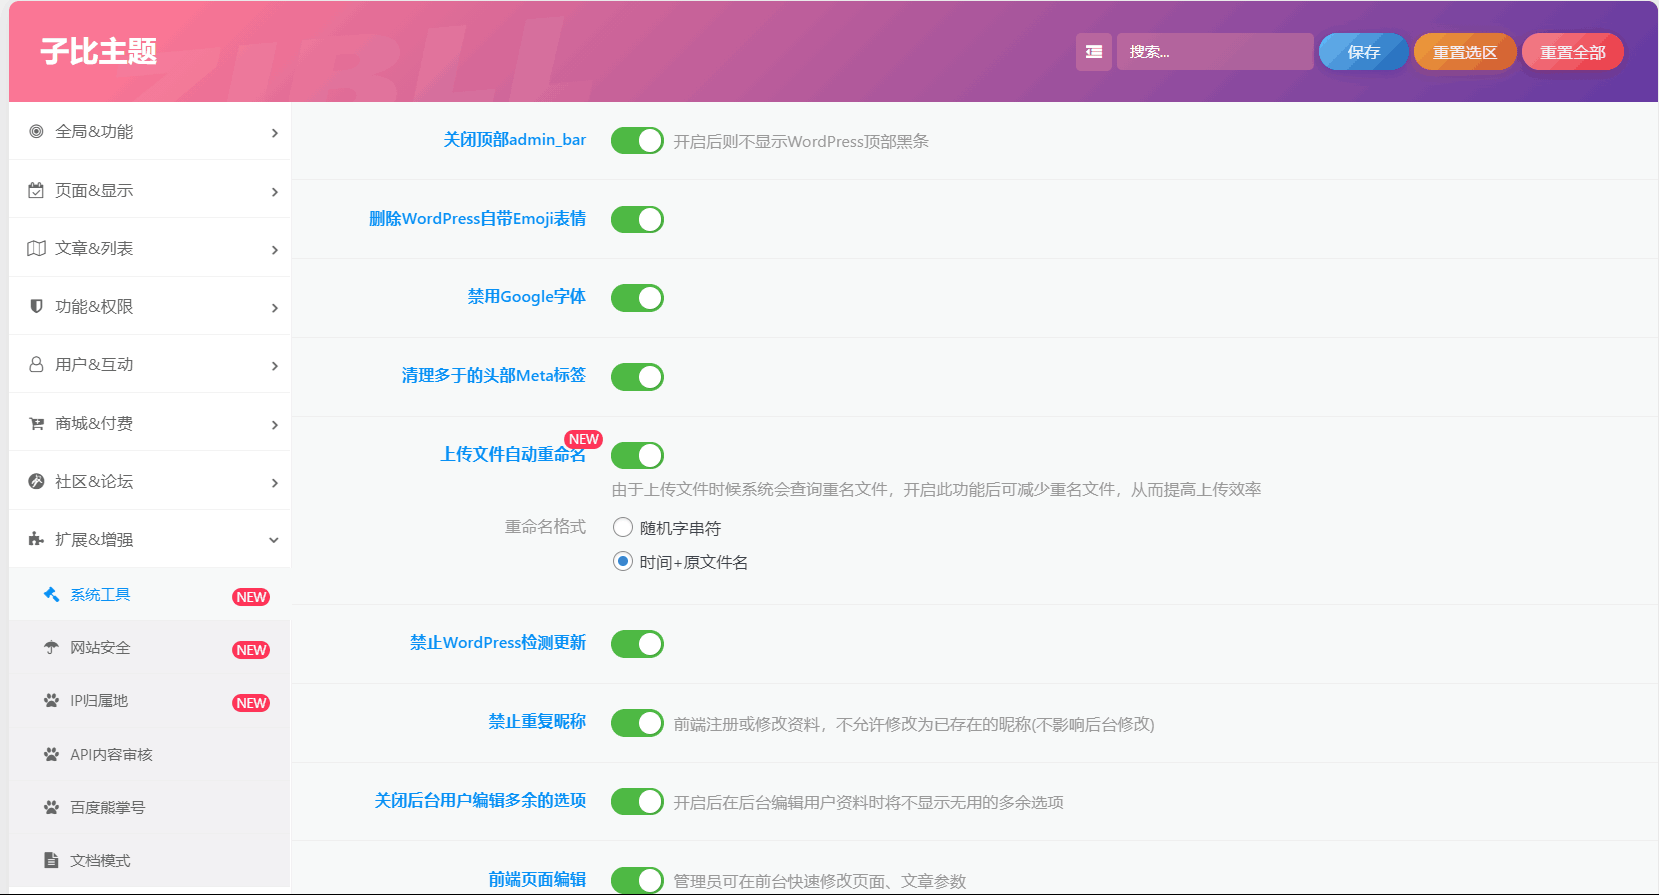Image resolution: width=1659 pixels, height=895 pixels.
Task: Click the 页面&显示 calendar icon
Action: click(36, 190)
